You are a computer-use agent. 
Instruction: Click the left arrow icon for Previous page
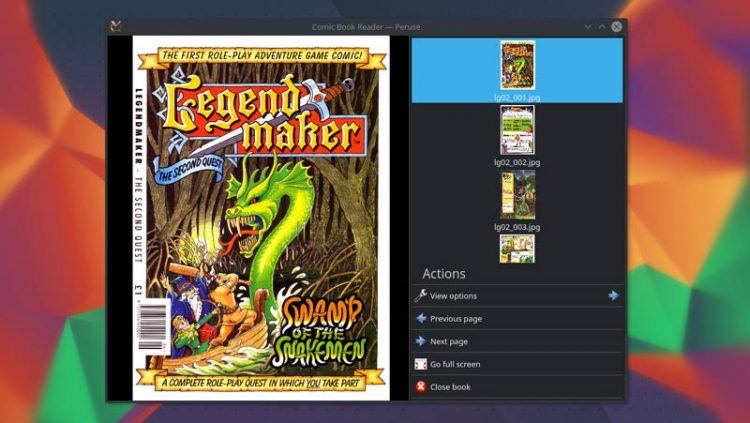[x=421, y=319]
